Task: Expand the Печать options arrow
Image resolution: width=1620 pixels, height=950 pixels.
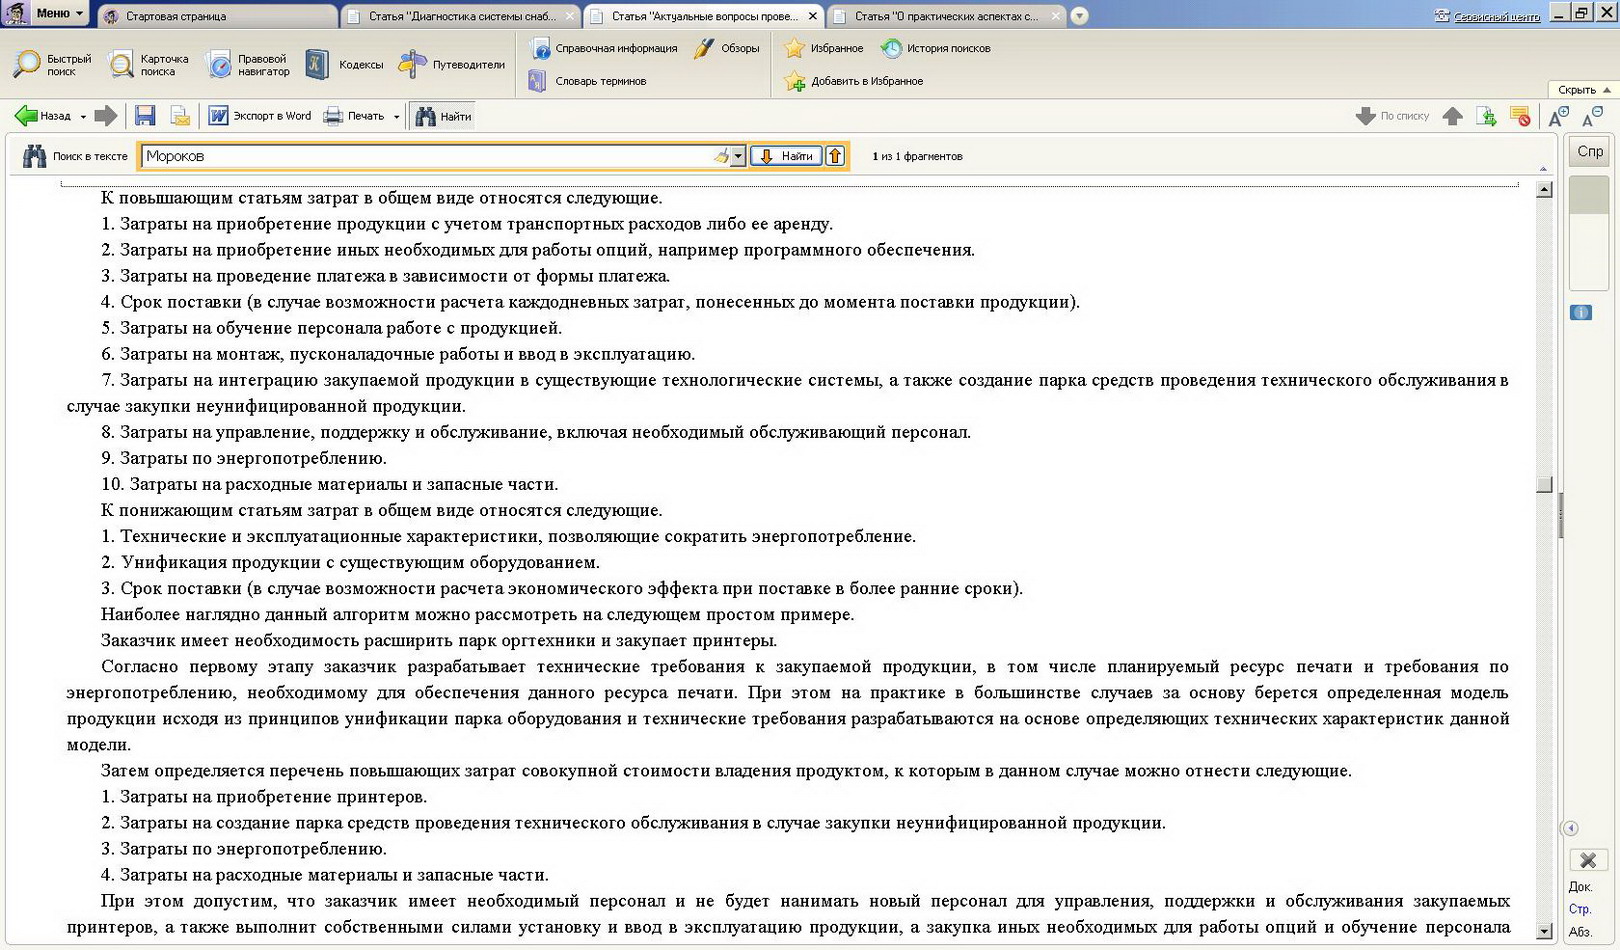Action: 397,117
